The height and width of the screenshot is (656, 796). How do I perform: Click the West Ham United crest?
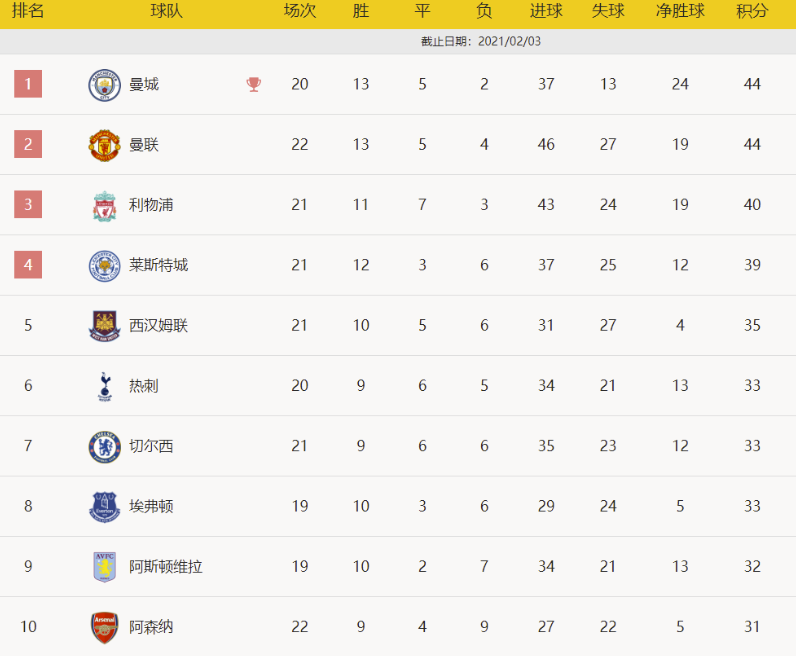104,326
